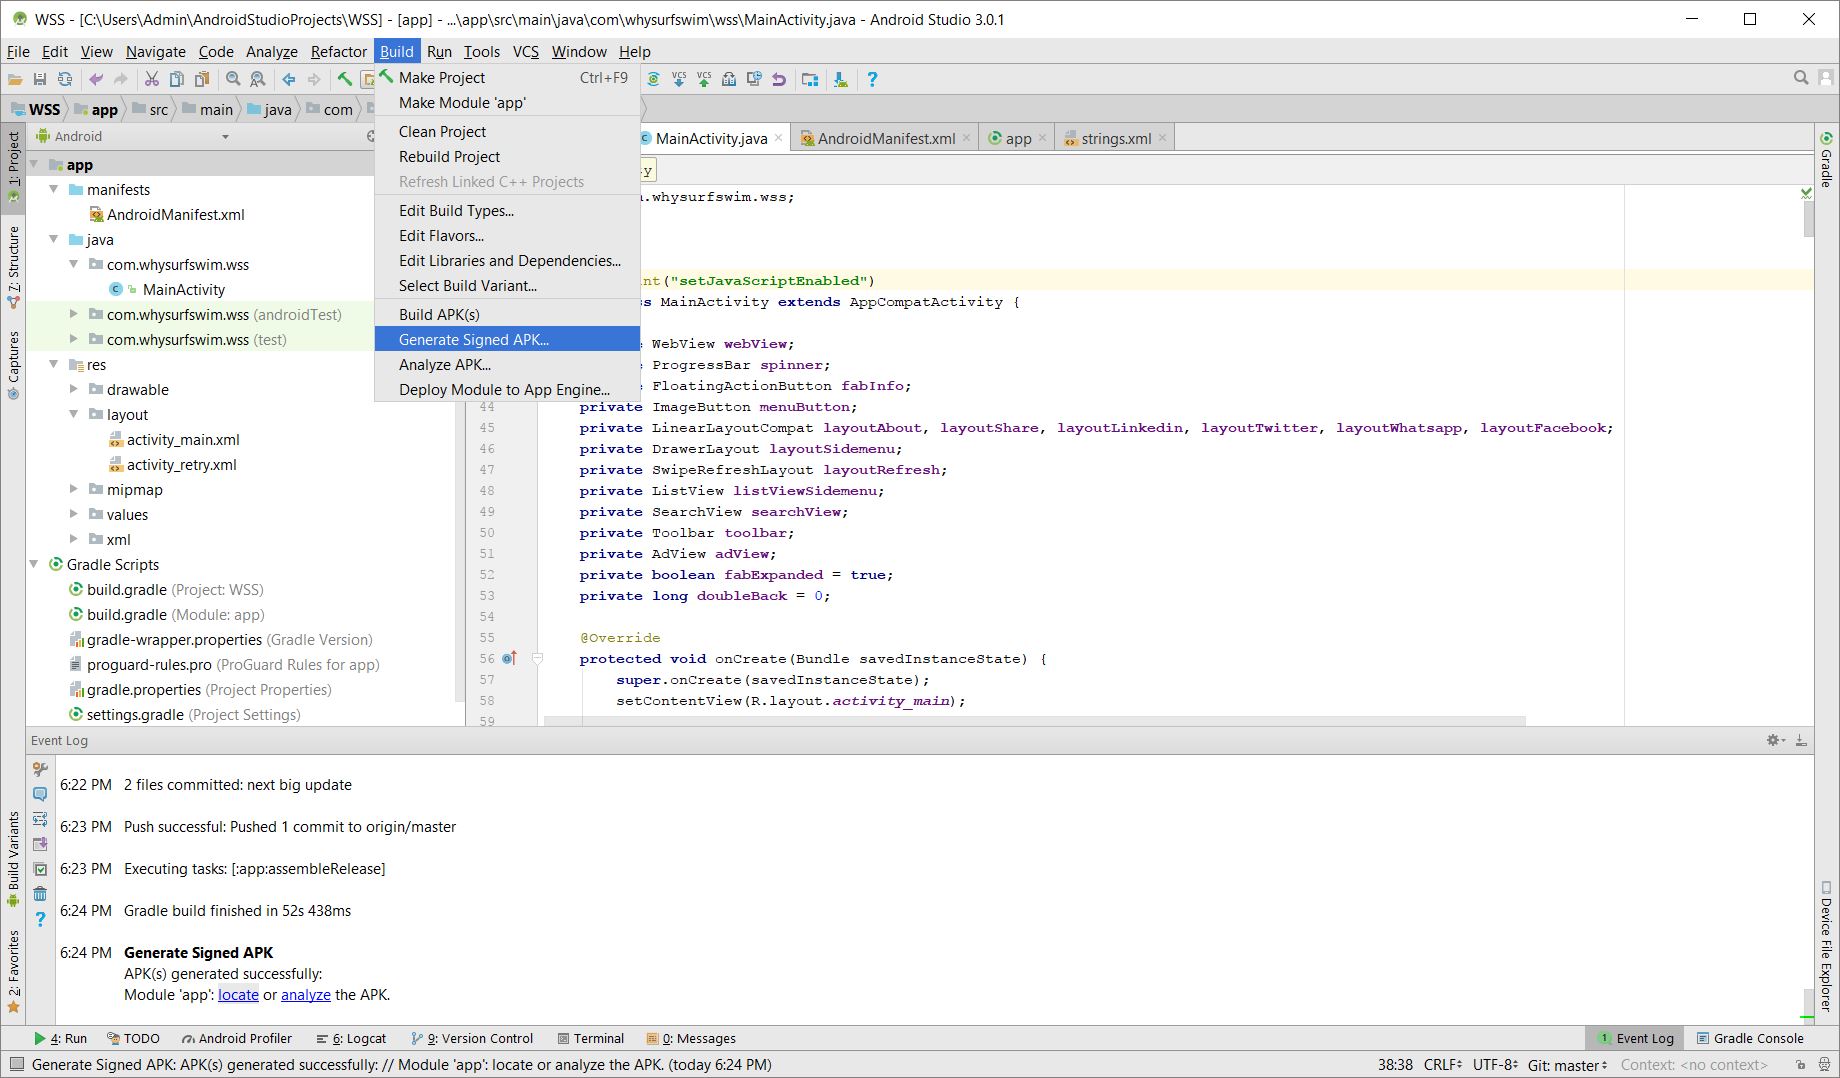1840x1078 pixels.
Task: Switch to the AndroidManifest.xml tab
Action: pyautogui.click(x=885, y=139)
